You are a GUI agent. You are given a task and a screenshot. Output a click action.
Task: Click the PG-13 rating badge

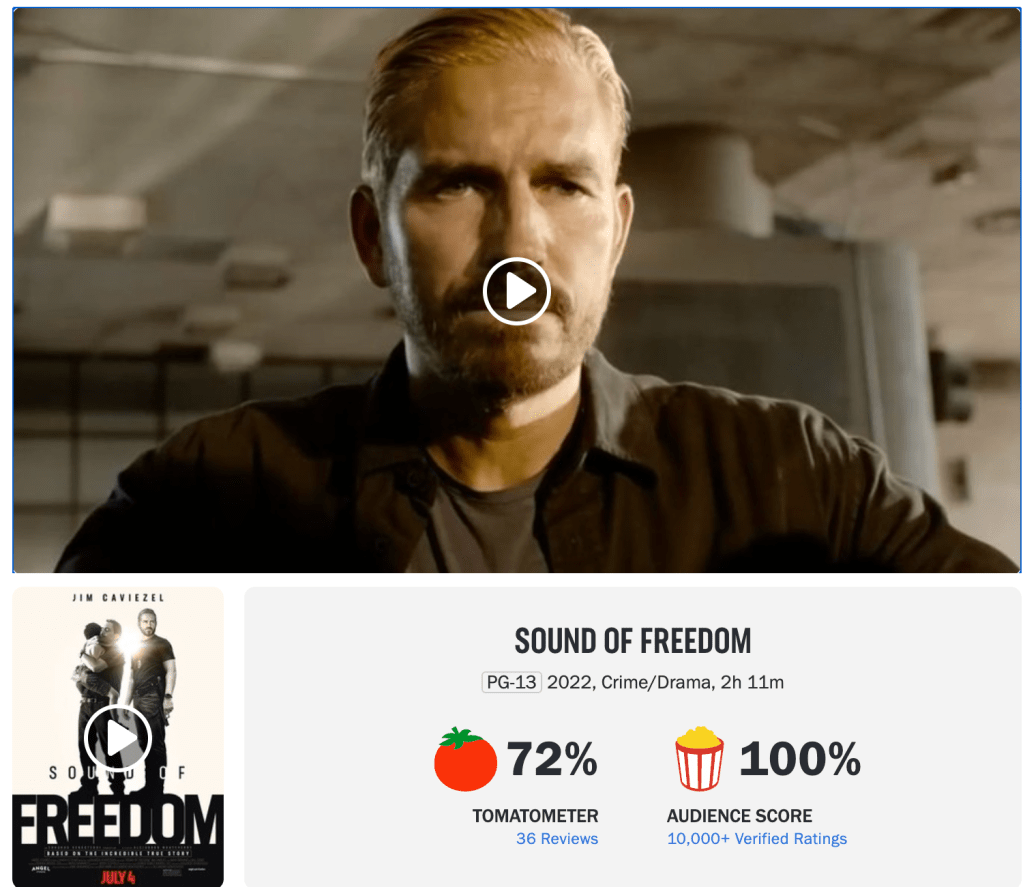512,682
